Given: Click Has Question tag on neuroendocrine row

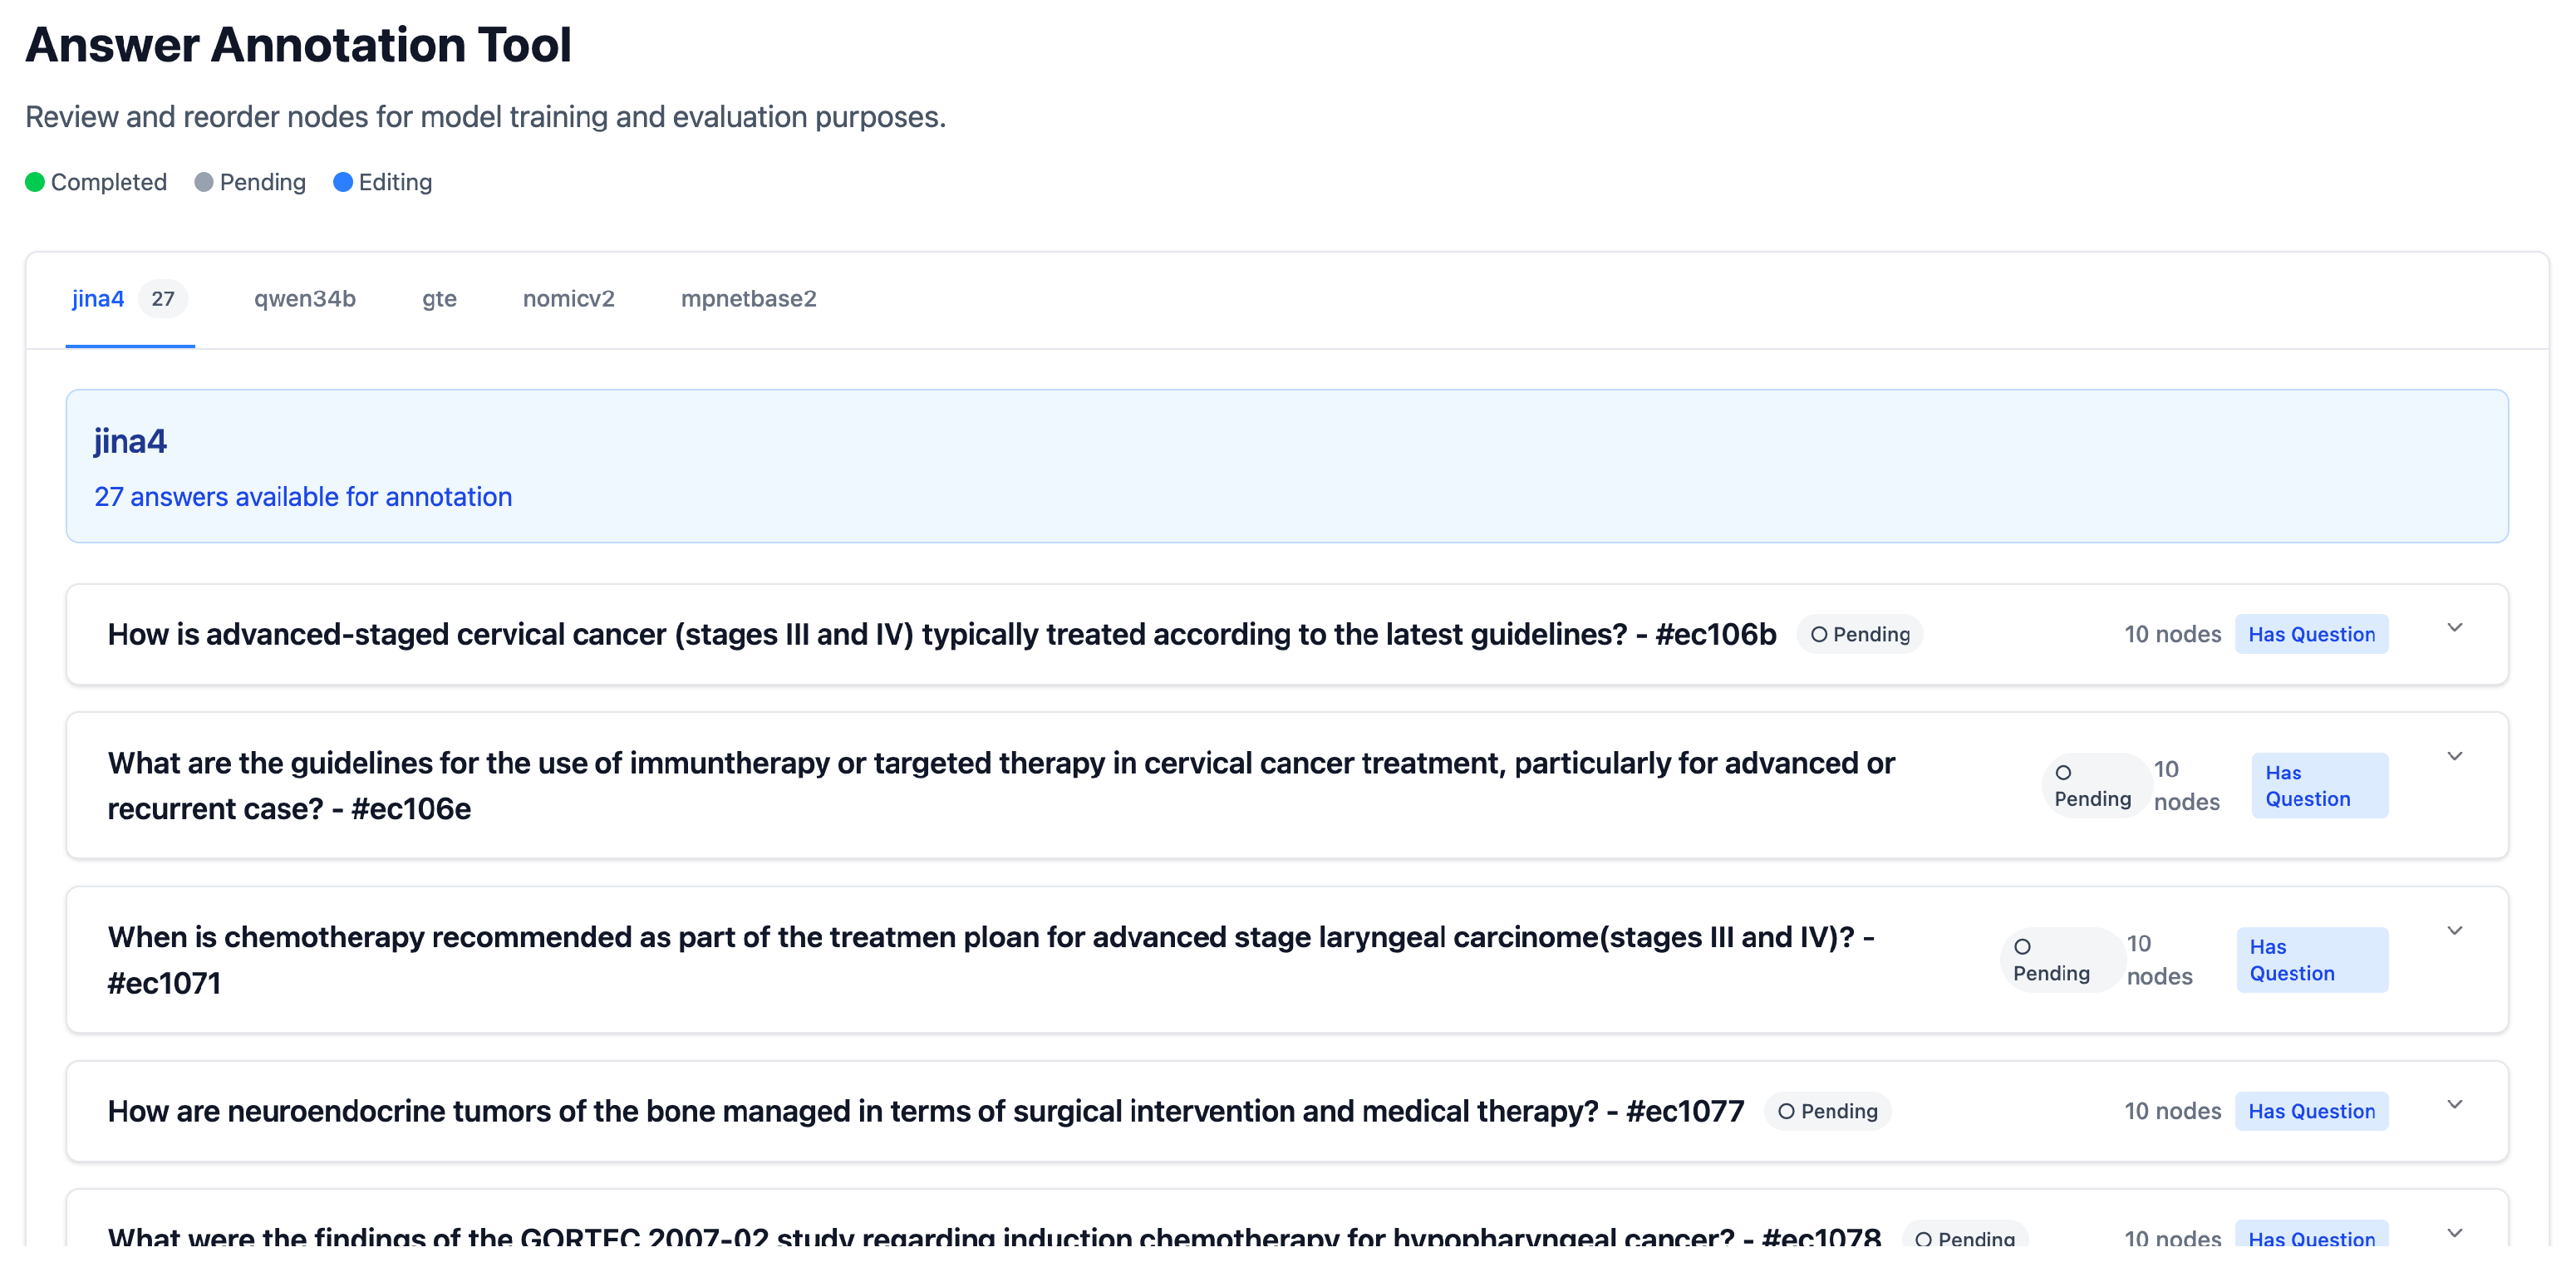Looking at the screenshot, I should 2310,1111.
